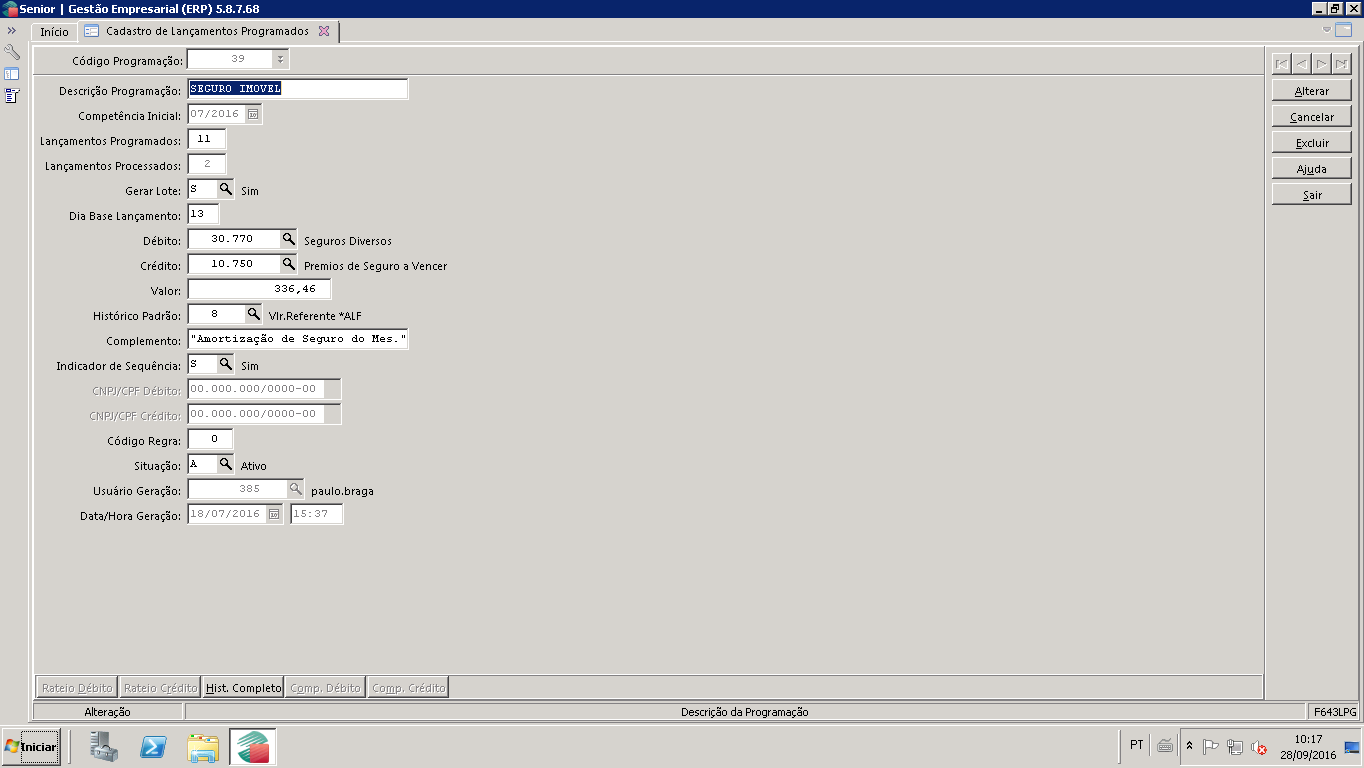Go to next record navigation button

pos(1321,64)
